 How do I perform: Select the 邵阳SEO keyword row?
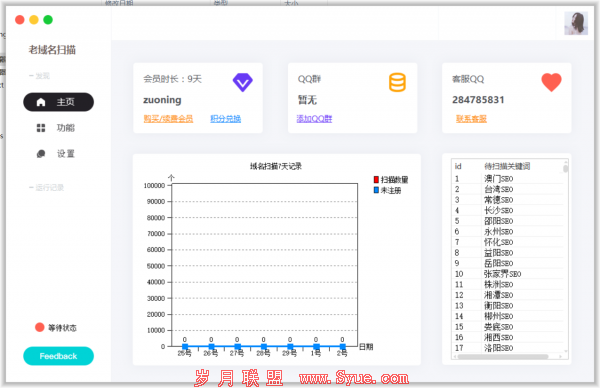pos(507,221)
